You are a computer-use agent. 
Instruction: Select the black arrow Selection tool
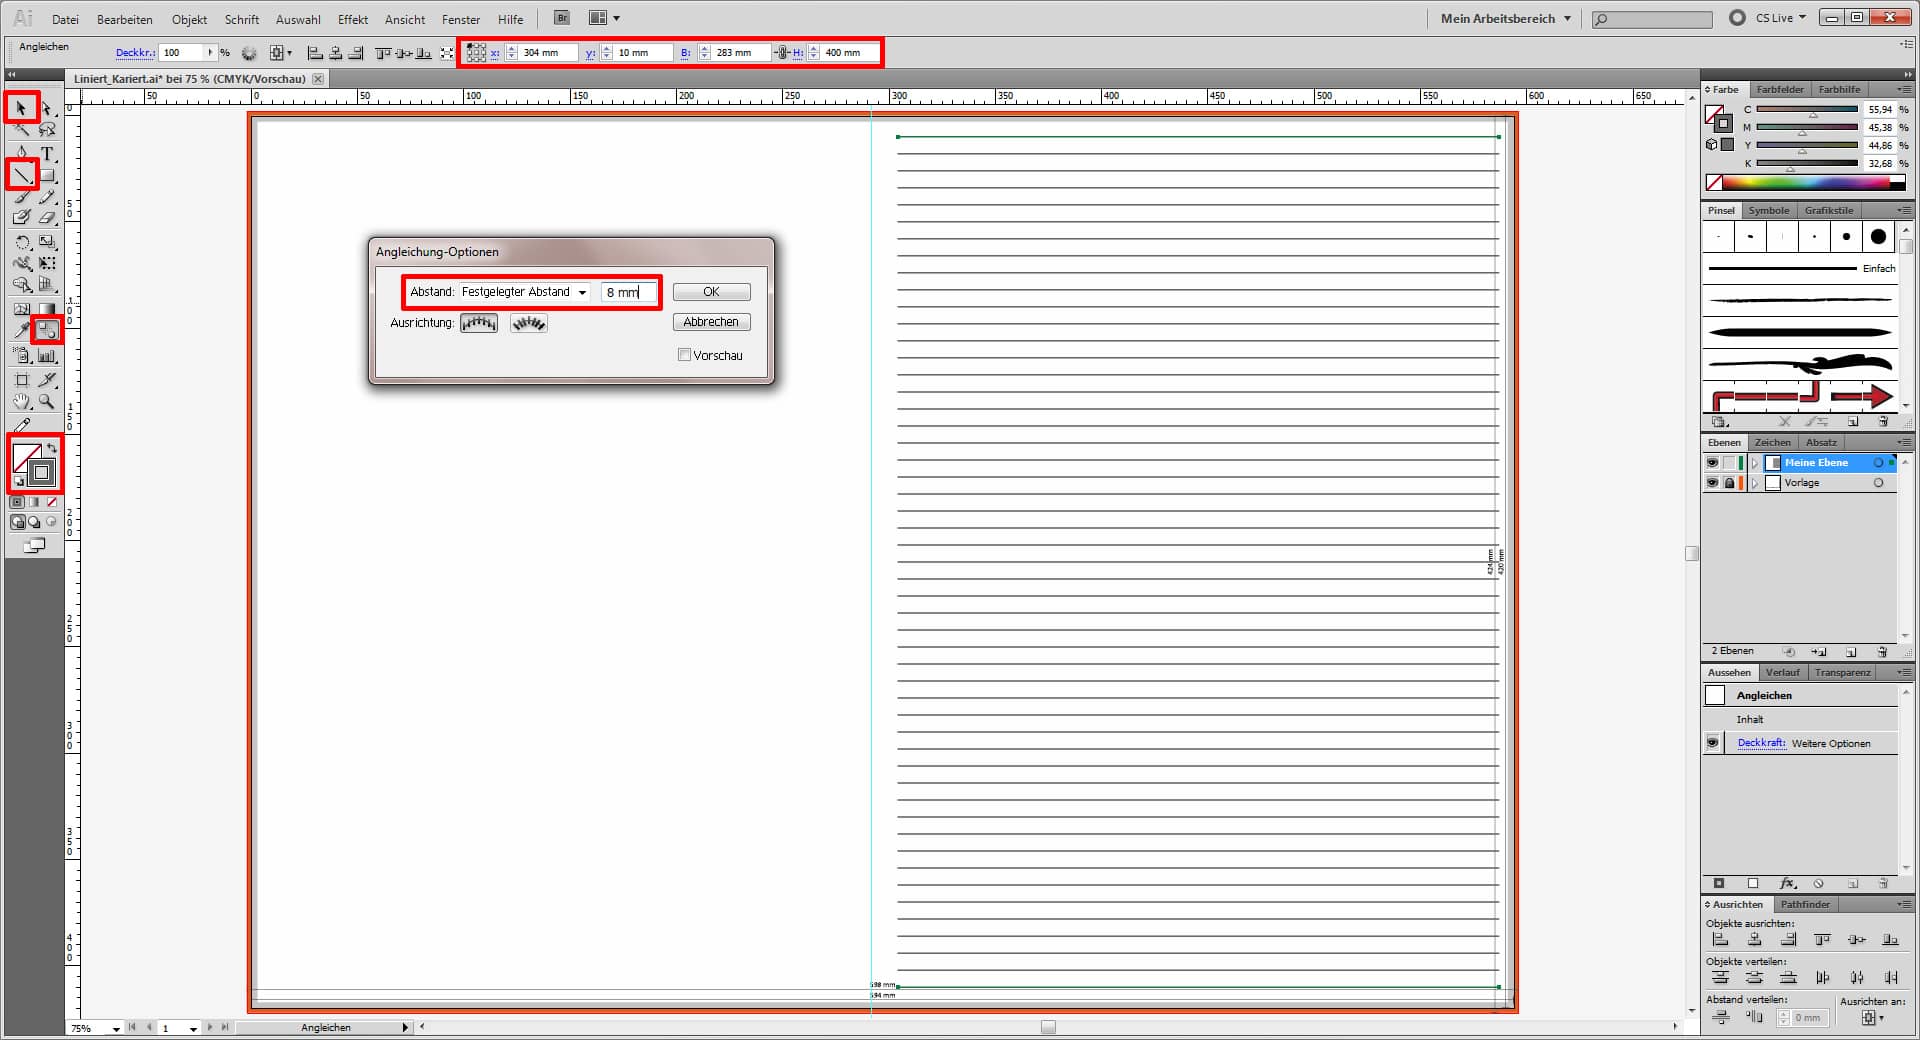[x=21, y=107]
